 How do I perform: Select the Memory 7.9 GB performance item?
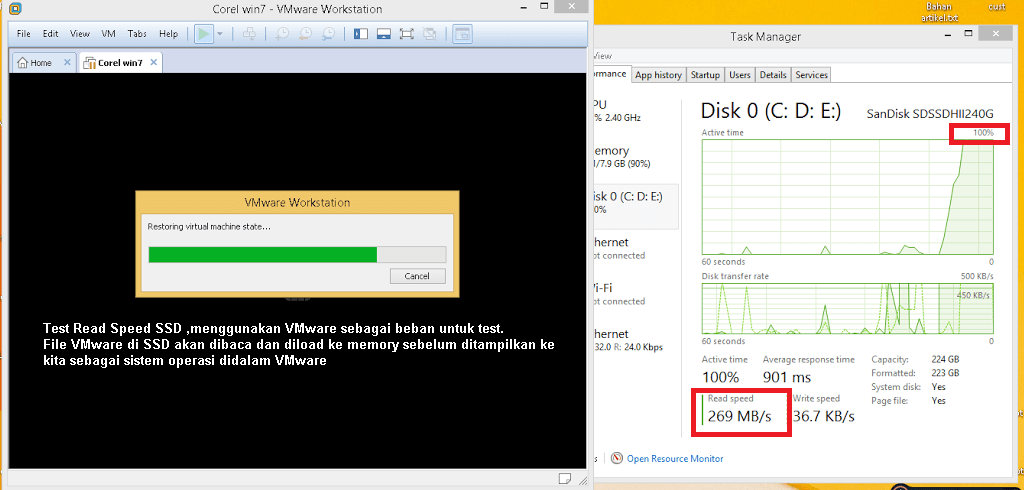[635, 157]
